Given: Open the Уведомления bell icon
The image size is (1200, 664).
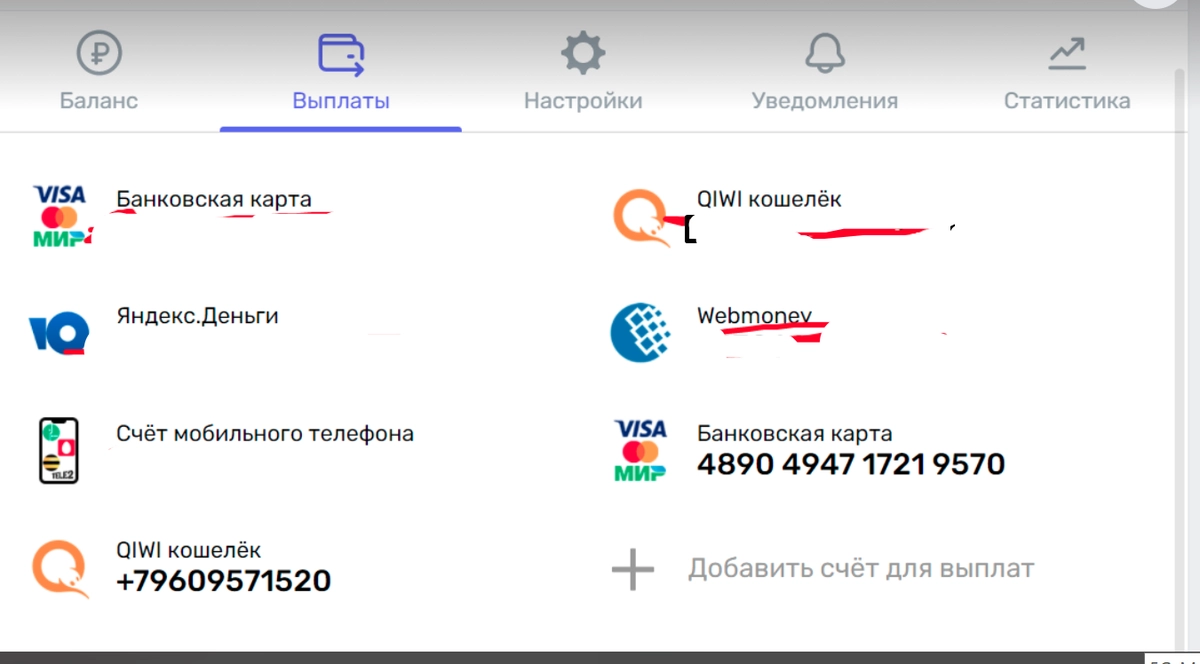Looking at the screenshot, I should (825, 53).
